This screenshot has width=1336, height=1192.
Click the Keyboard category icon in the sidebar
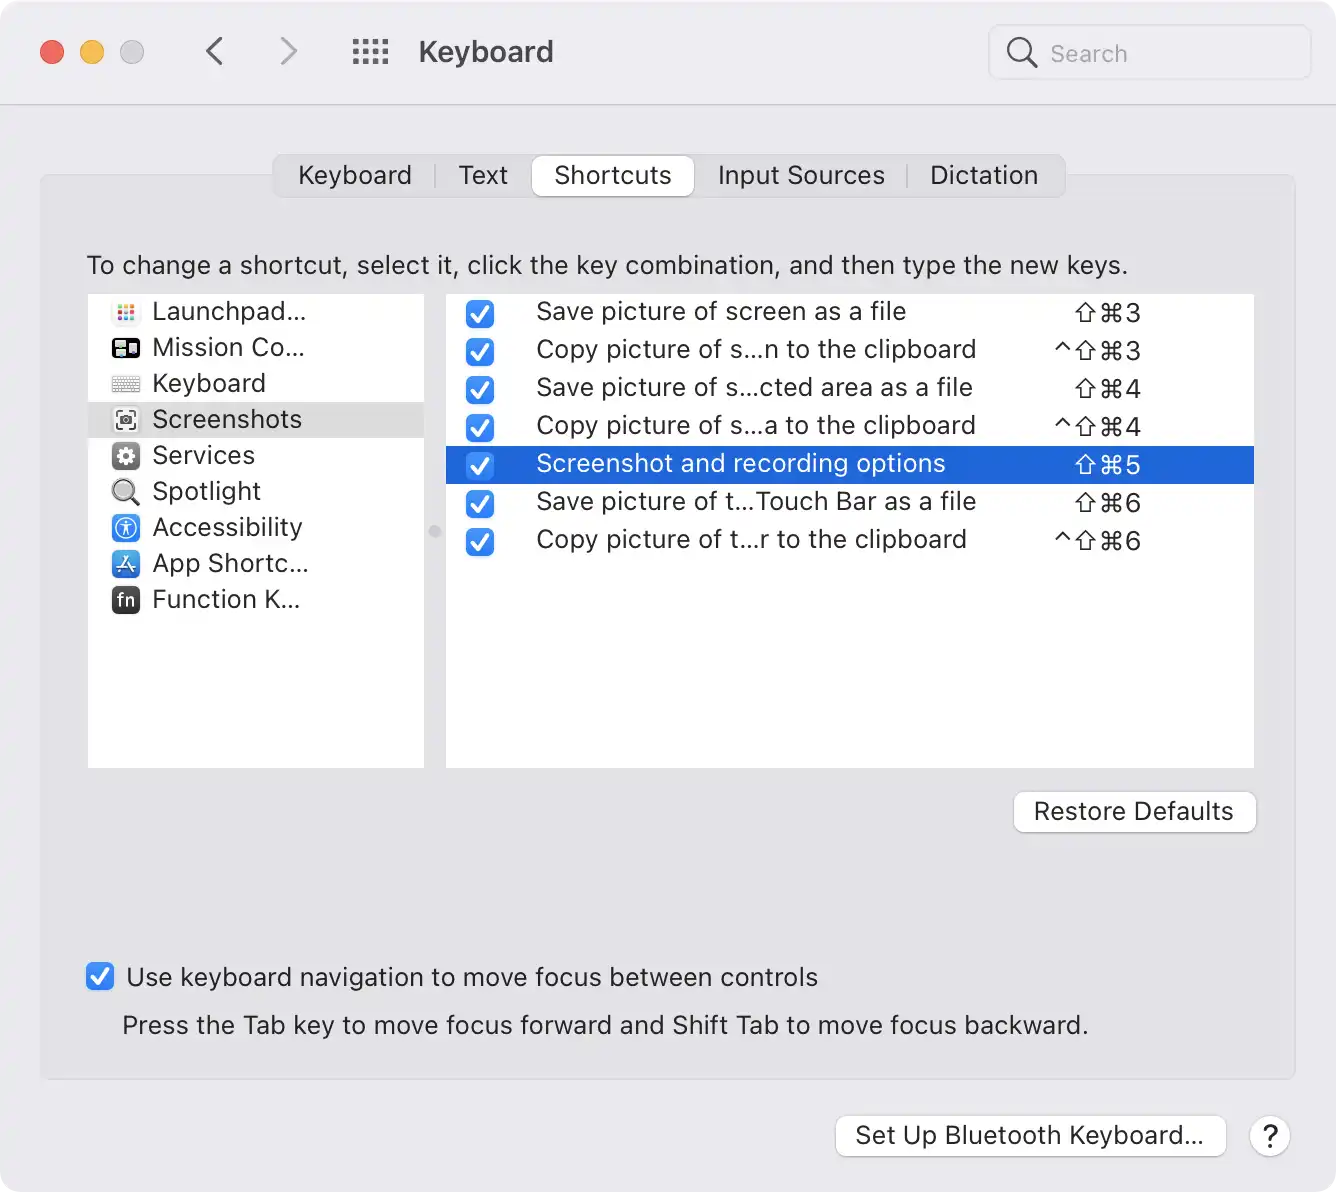126,384
